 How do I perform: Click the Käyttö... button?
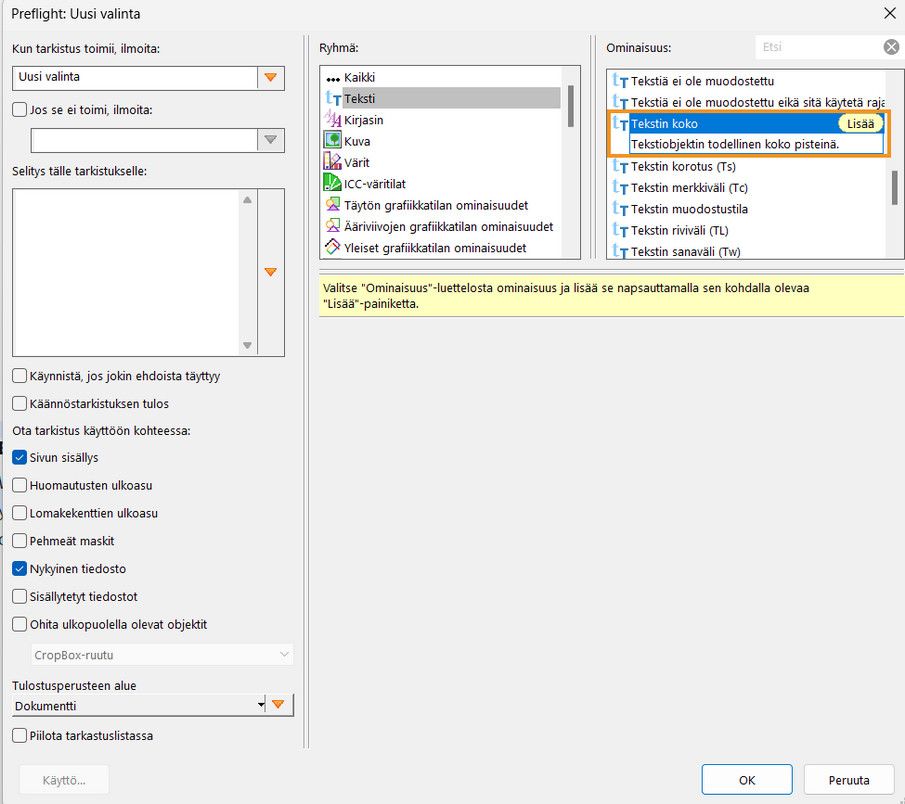tap(64, 780)
